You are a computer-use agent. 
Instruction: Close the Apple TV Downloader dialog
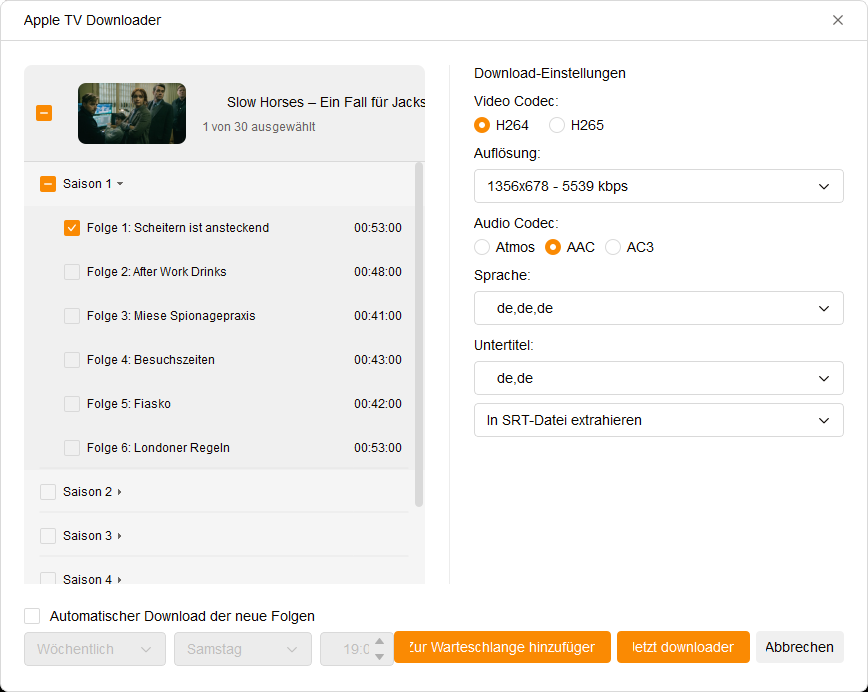pos(838,20)
